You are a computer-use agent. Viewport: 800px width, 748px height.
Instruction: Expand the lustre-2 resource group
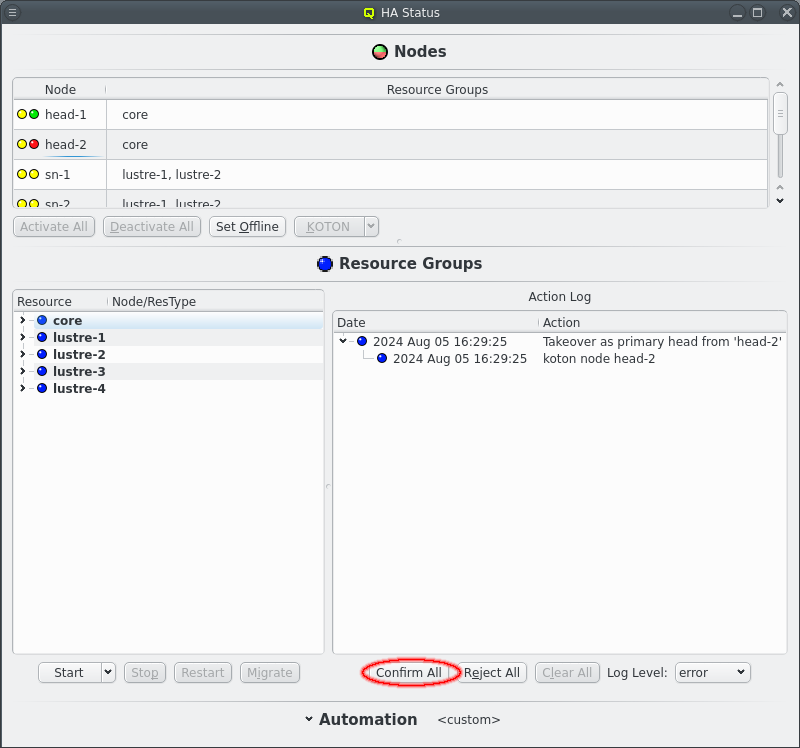[x=22, y=354]
